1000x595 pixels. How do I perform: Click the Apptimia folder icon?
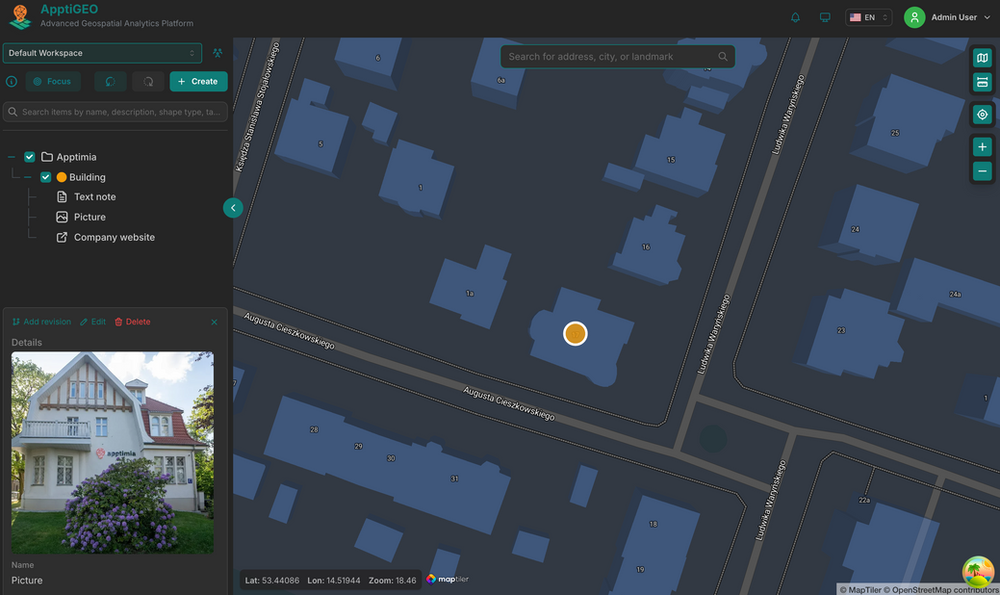pos(47,156)
